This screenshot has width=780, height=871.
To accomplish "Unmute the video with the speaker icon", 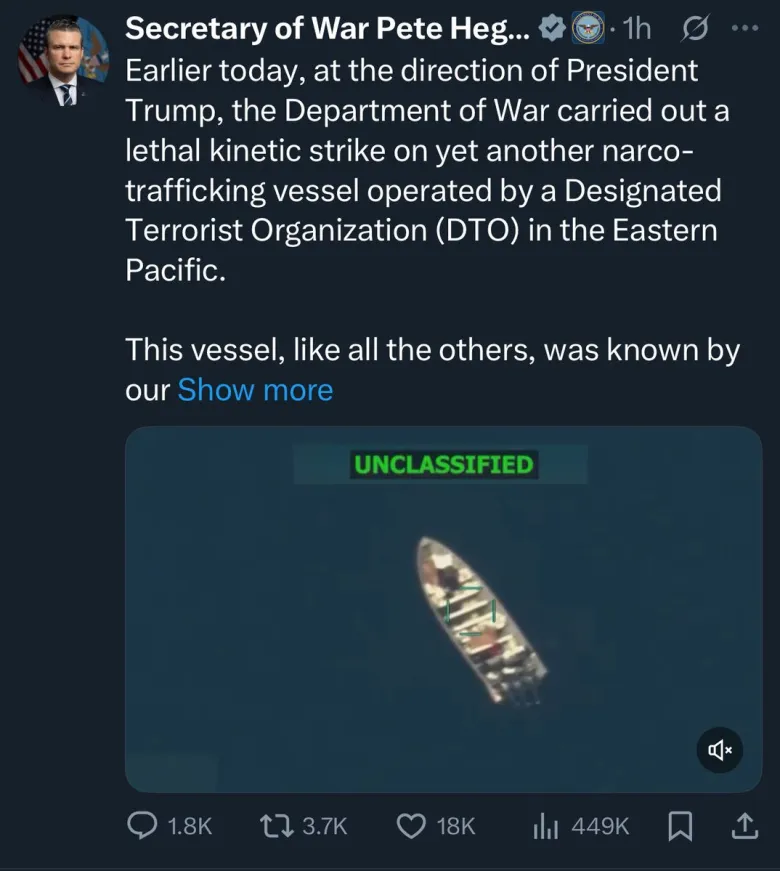I will click(x=720, y=750).
